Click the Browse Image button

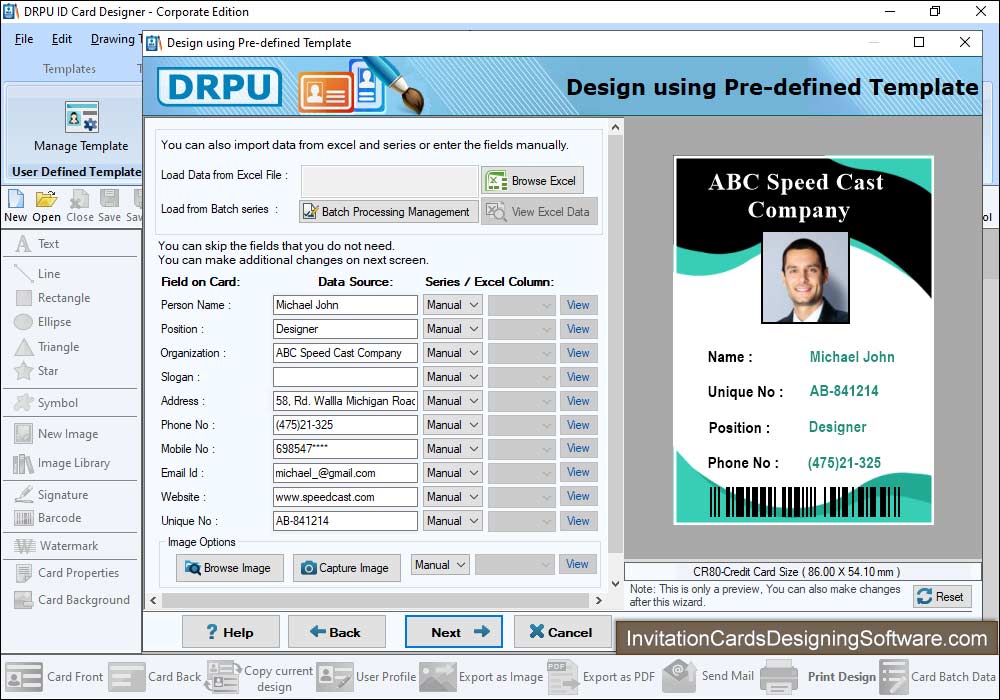pyautogui.click(x=229, y=568)
